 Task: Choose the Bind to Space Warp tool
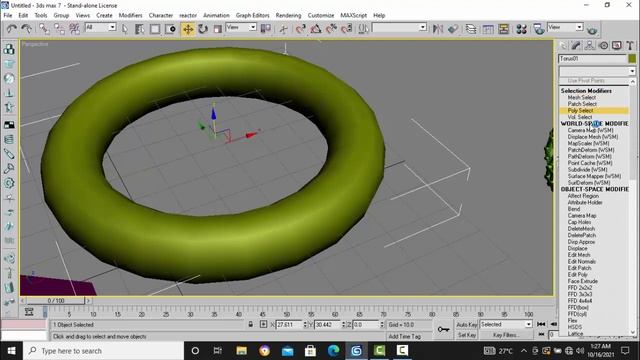(x=74, y=29)
